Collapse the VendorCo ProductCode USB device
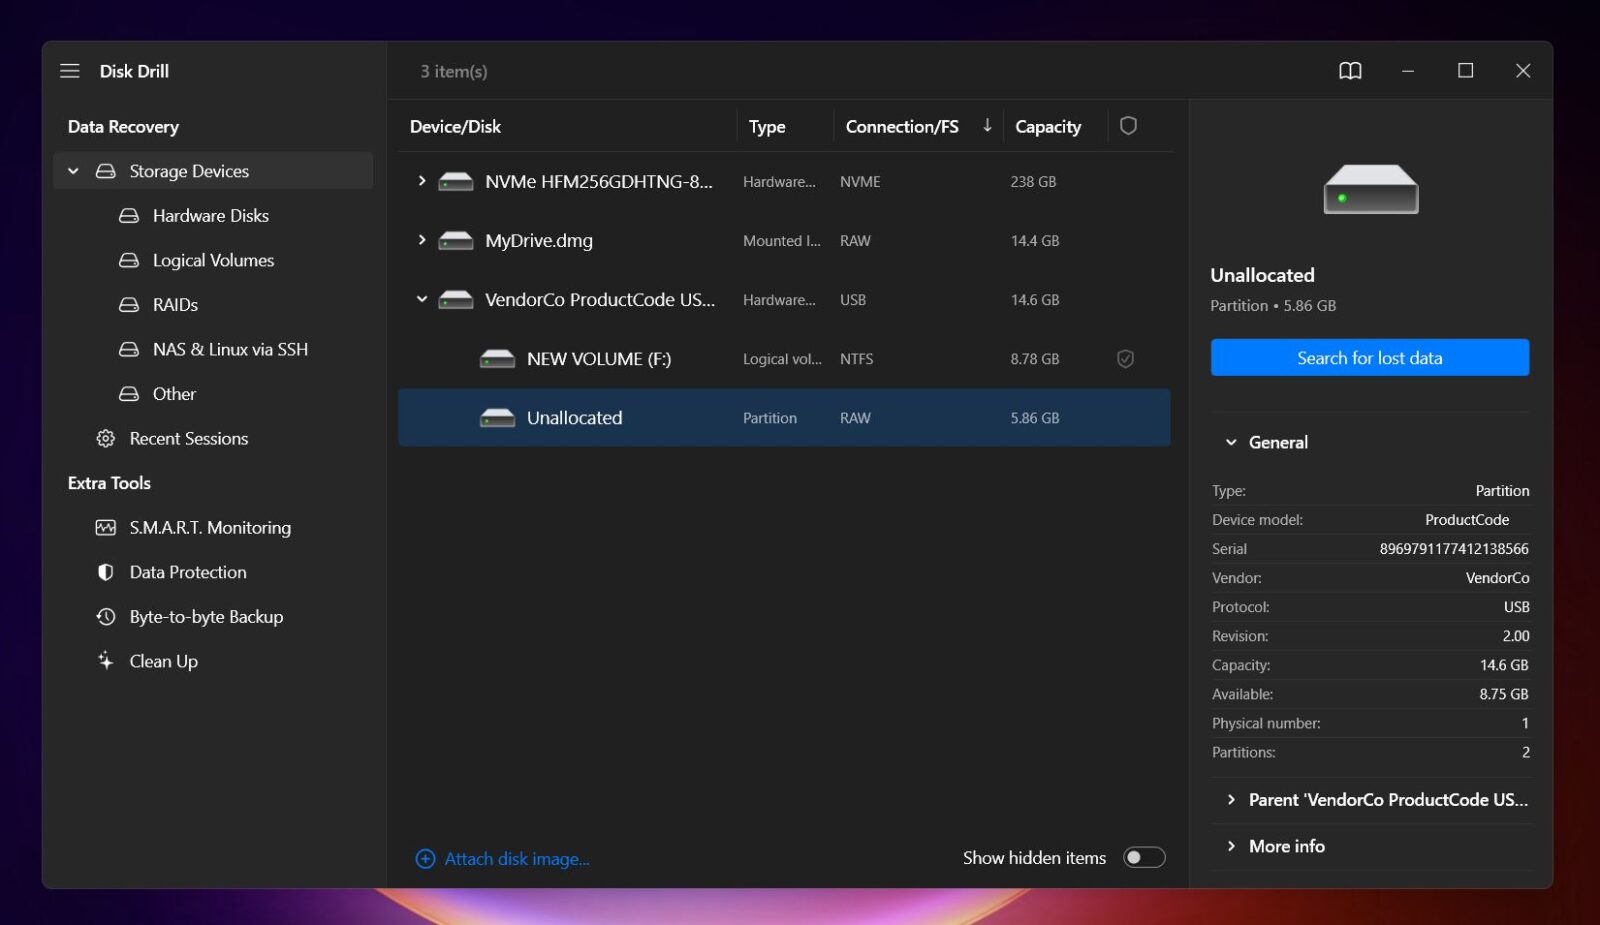Viewport: 1600px width, 925px height. point(421,298)
